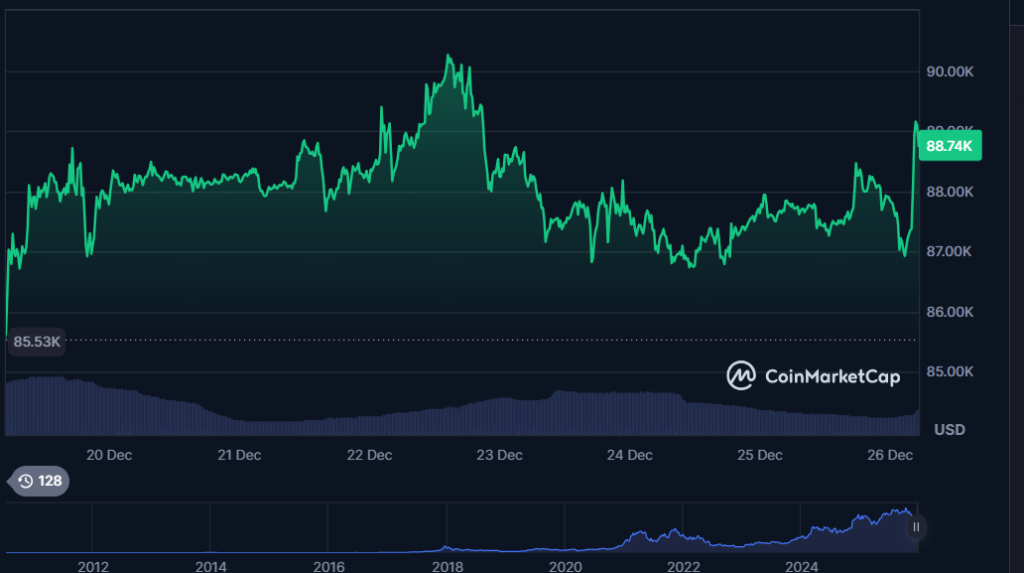Select 2022 on the mini timeline

pyautogui.click(x=683, y=566)
